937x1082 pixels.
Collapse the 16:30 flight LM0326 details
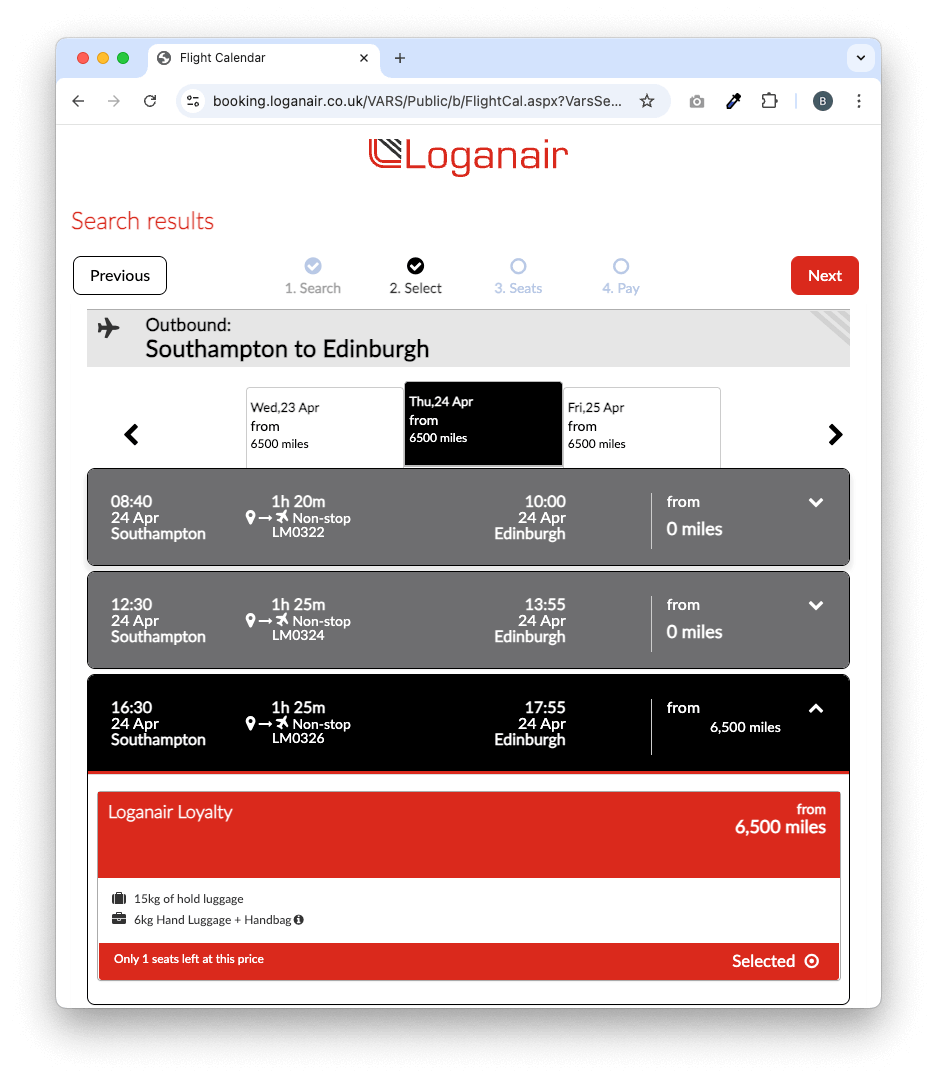click(816, 709)
